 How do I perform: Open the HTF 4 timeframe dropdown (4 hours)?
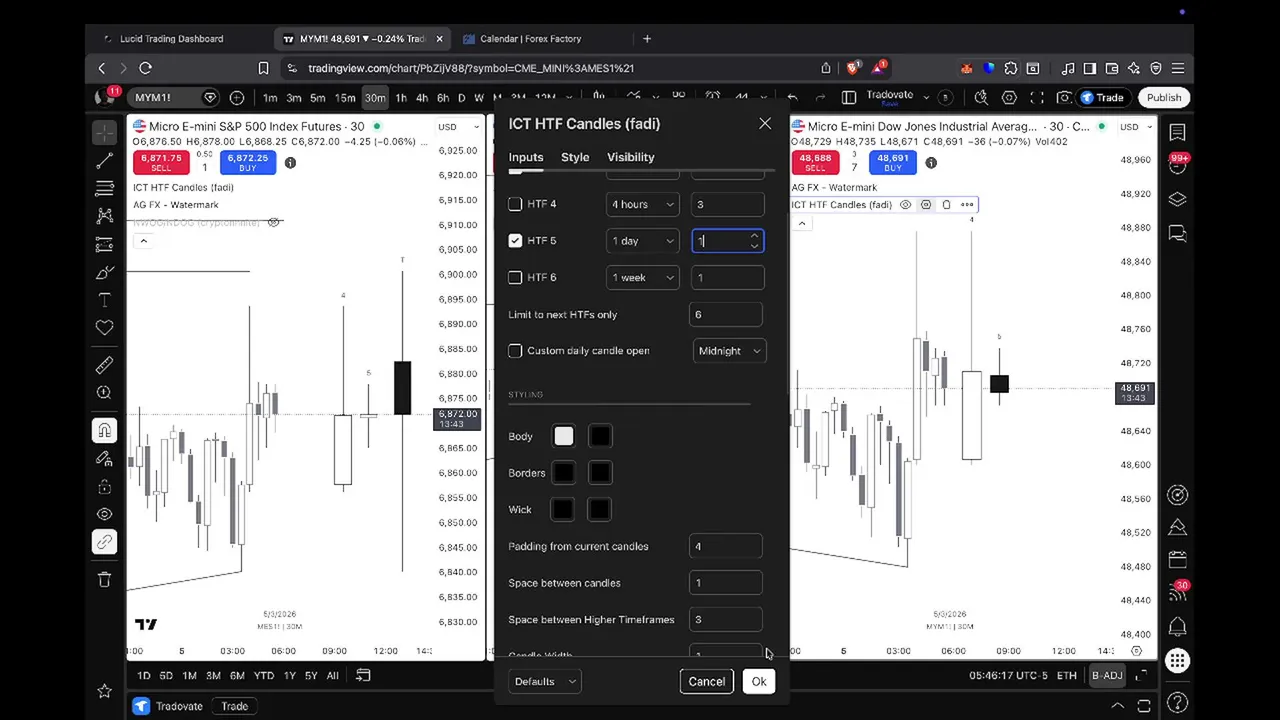tap(642, 204)
